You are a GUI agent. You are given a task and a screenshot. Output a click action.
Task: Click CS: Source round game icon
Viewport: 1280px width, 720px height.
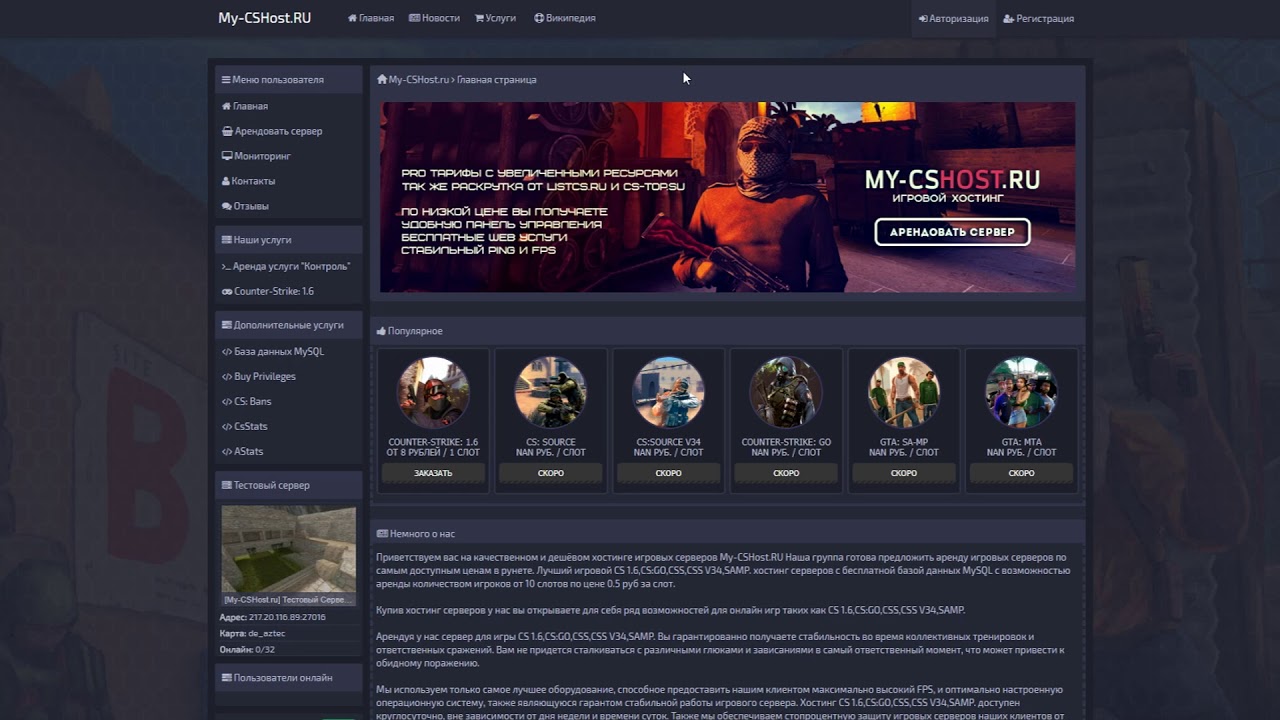click(551, 393)
